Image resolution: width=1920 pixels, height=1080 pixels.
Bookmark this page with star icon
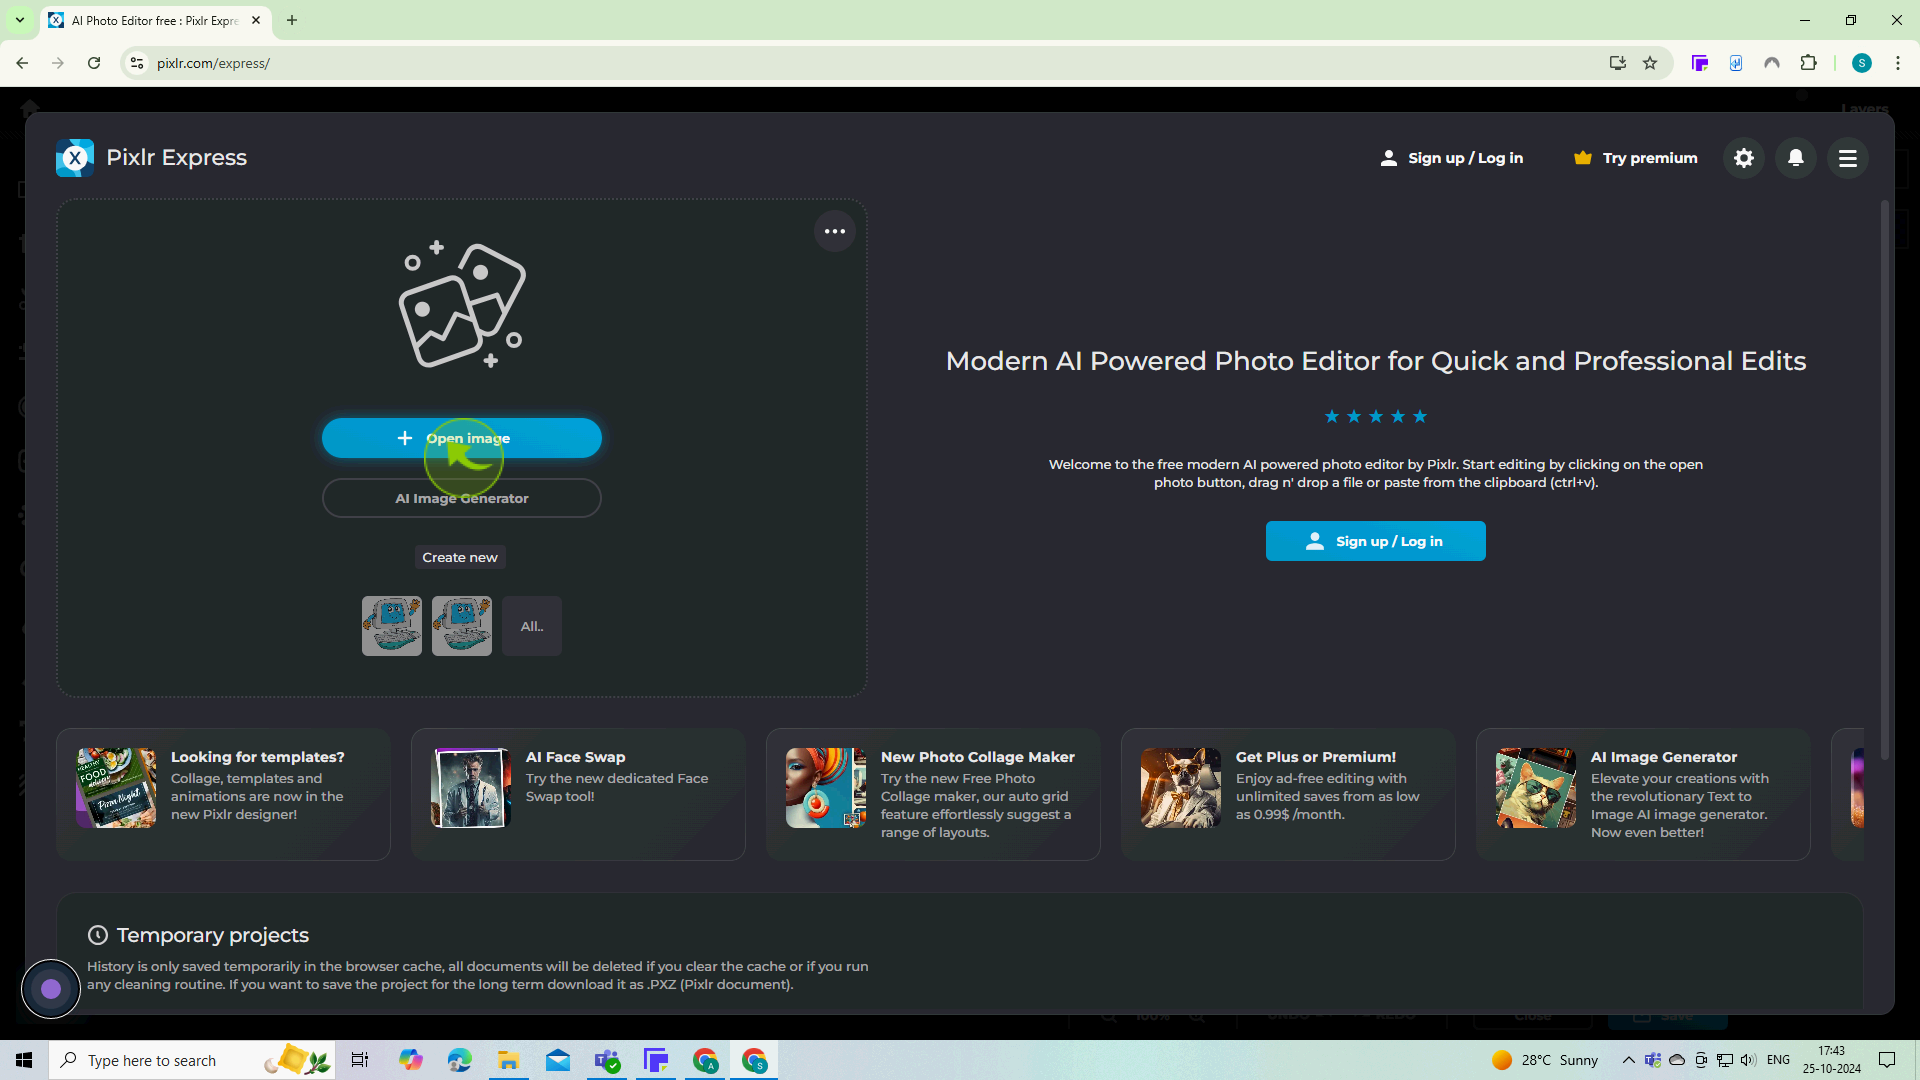1650,63
